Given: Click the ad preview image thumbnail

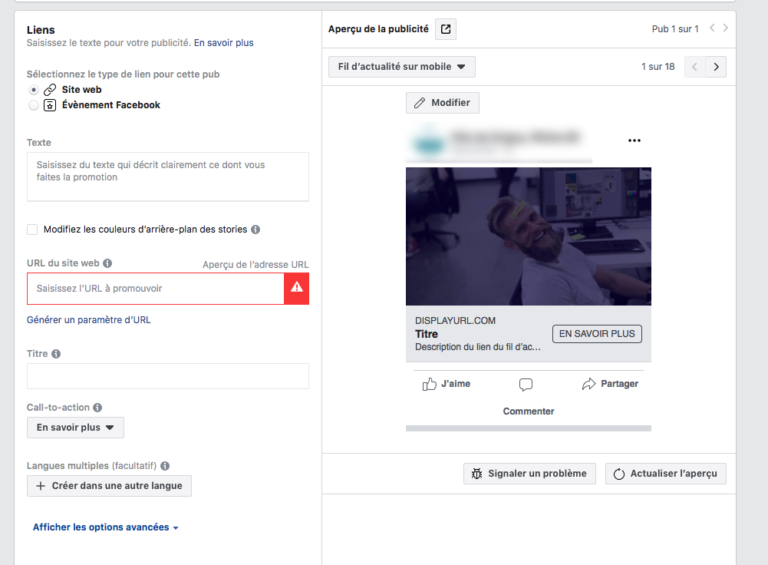Looking at the screenshot, I should tap(528, 236).
